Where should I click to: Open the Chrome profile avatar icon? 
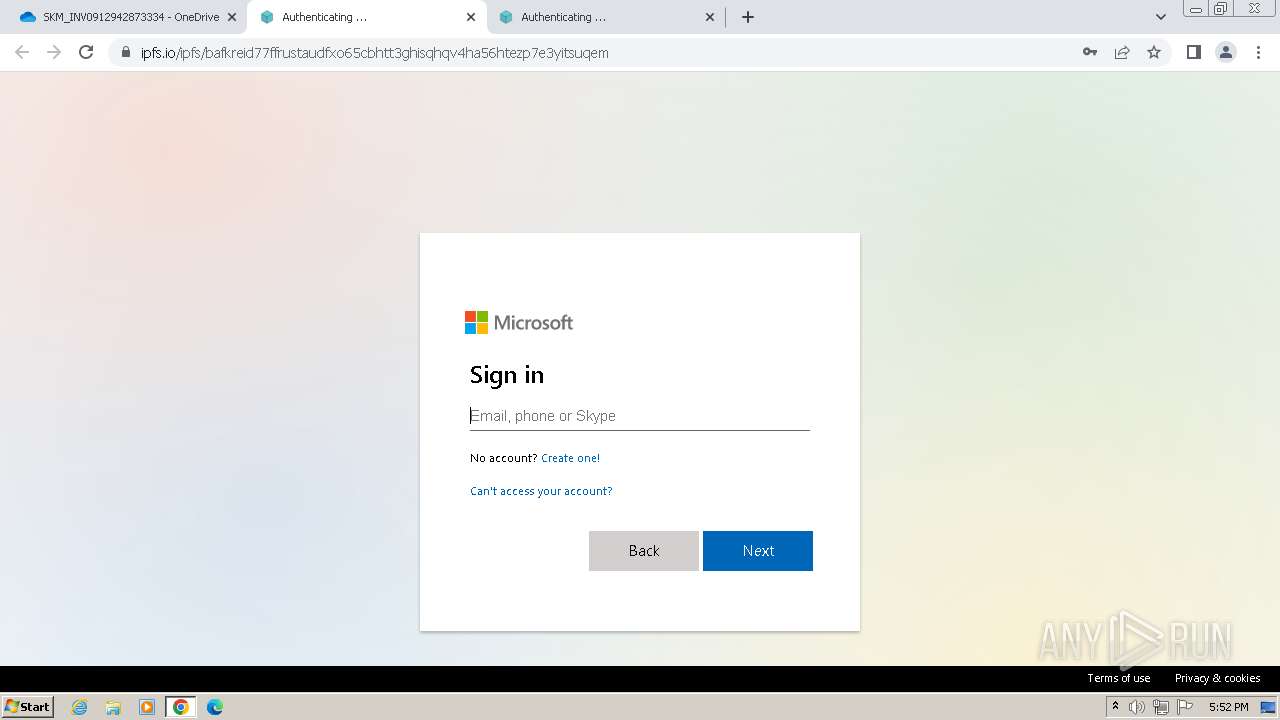[1226, 53]
